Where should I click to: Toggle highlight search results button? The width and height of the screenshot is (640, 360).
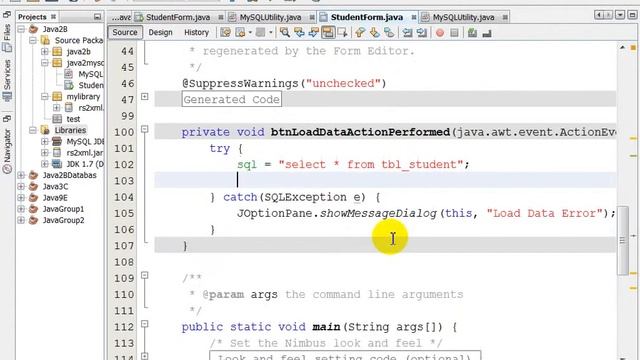(x=328, y=33)
